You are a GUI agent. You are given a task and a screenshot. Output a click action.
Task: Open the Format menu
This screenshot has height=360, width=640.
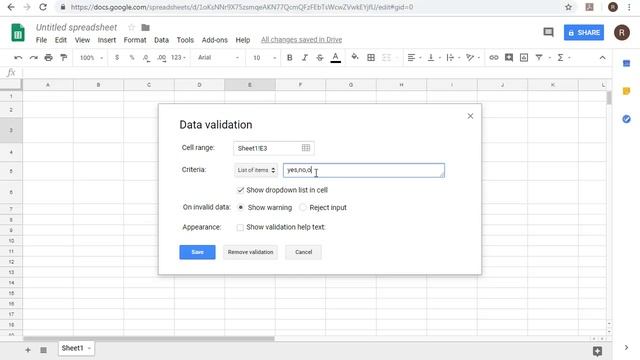pos(135,40)
